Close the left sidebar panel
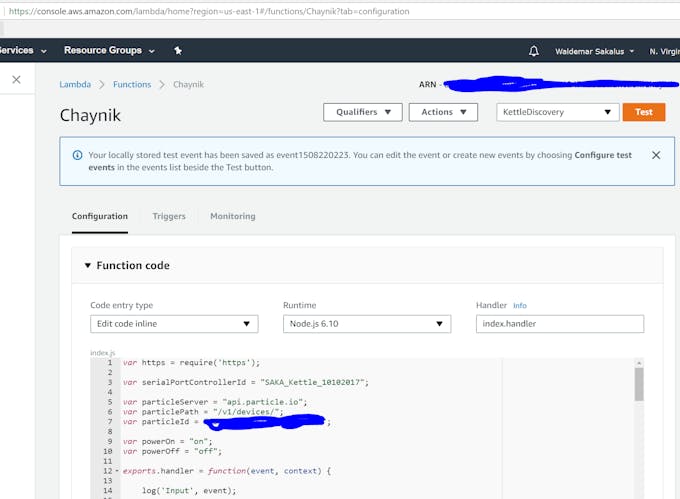680x499 pixels. (16, 80)
